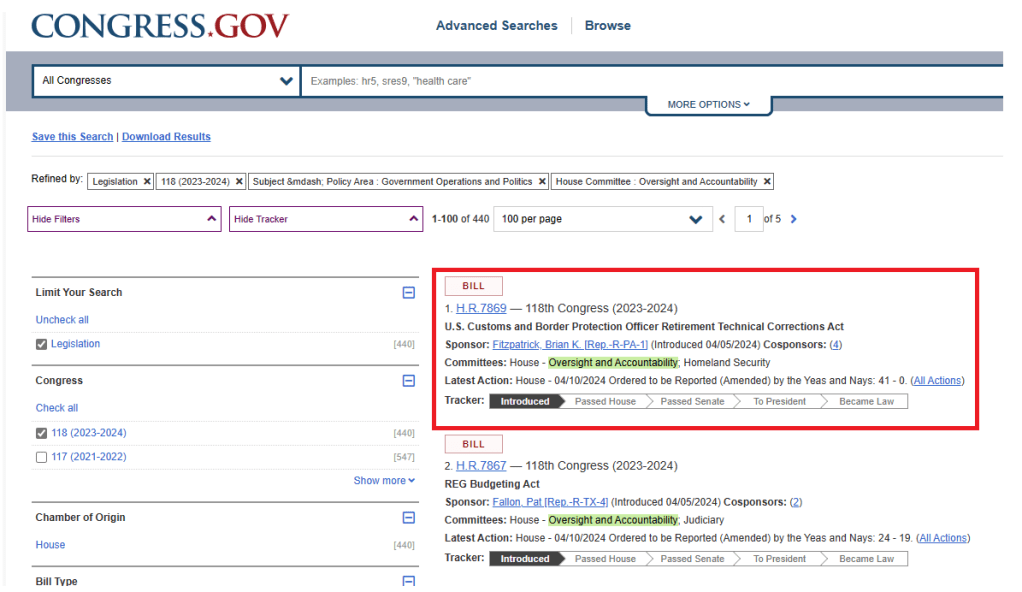Uncheck the 118 (2023-2024) Congress checkbox

pyautogui.click(x=41, y=433)
